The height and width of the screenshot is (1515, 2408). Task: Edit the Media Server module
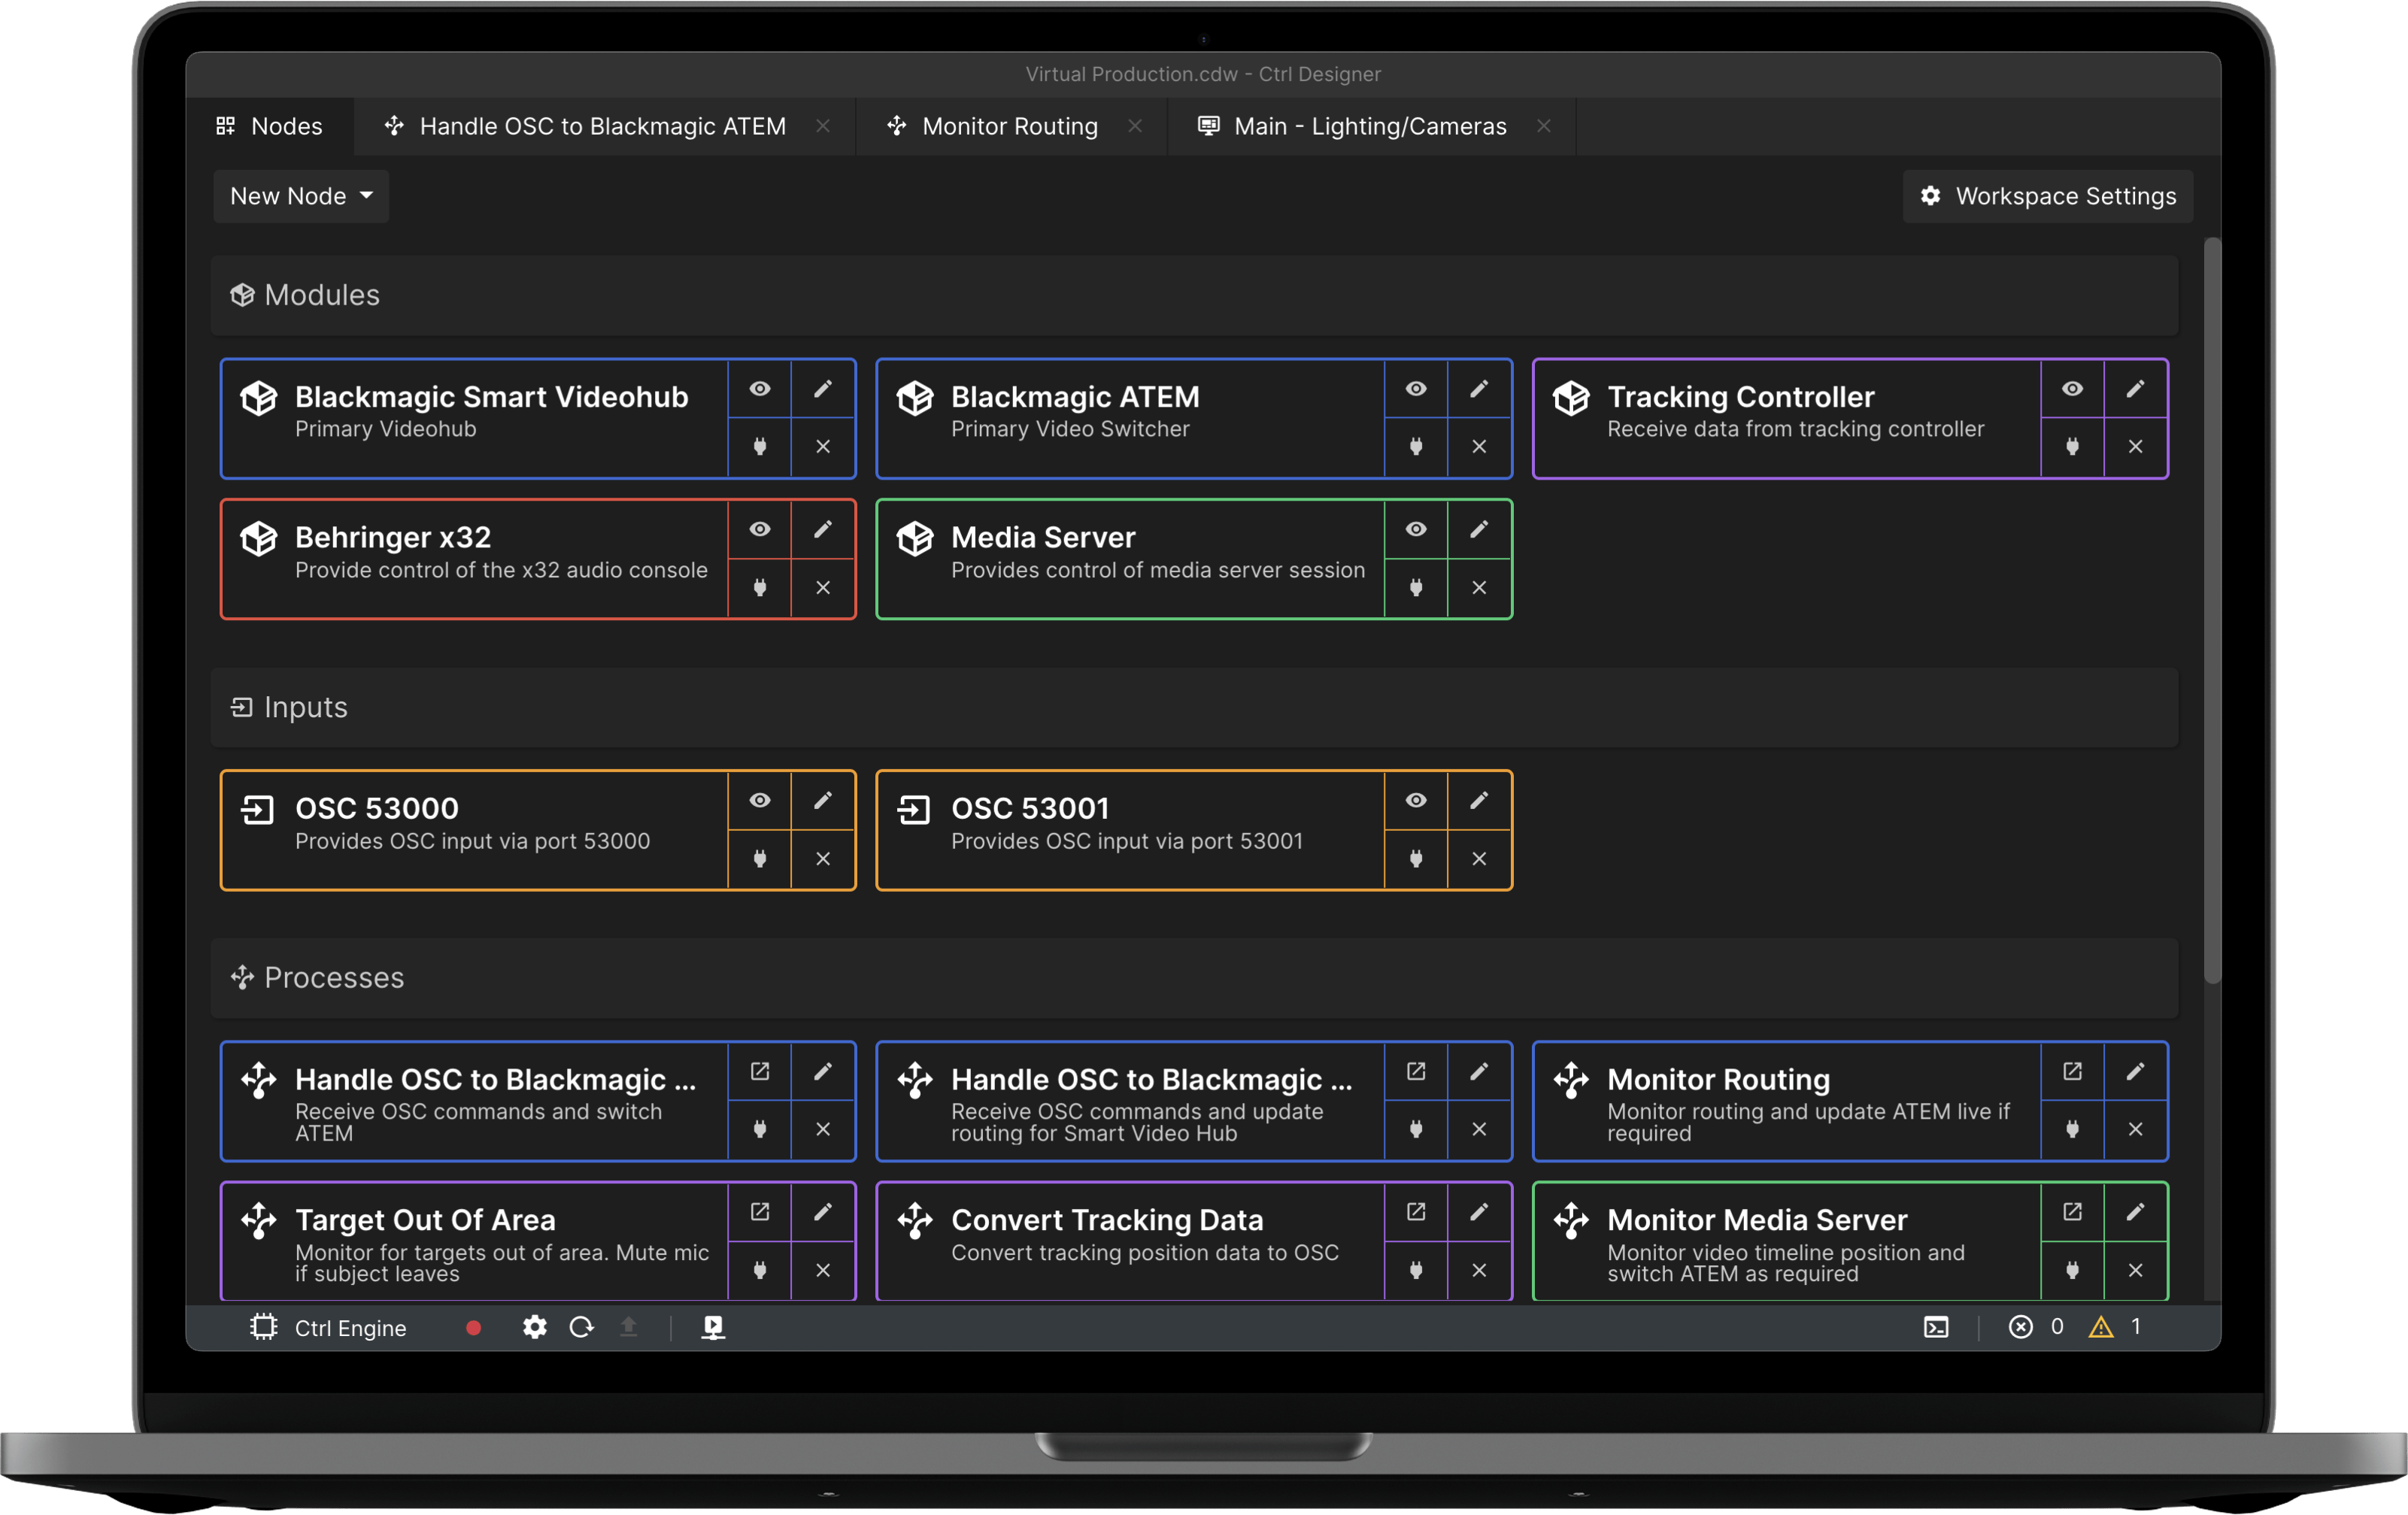1478,529
